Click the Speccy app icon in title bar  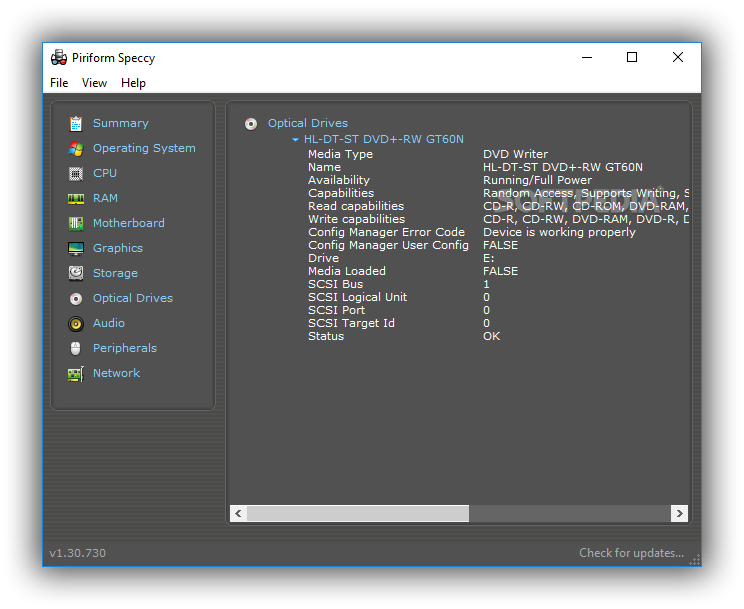pyautogui.click(x=59, y=57)
